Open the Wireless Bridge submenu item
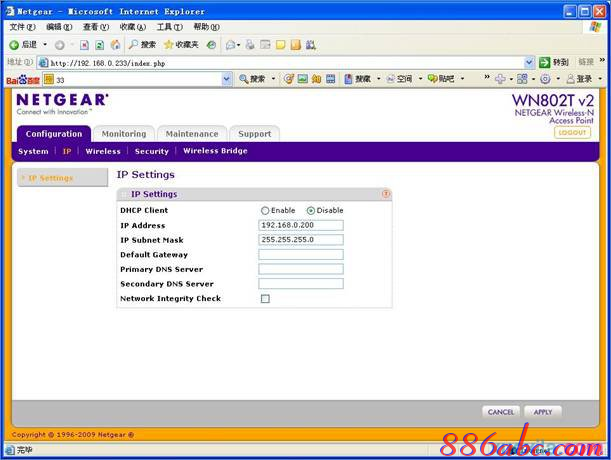The height and width of the screenshot is (460, 611). 215,152
